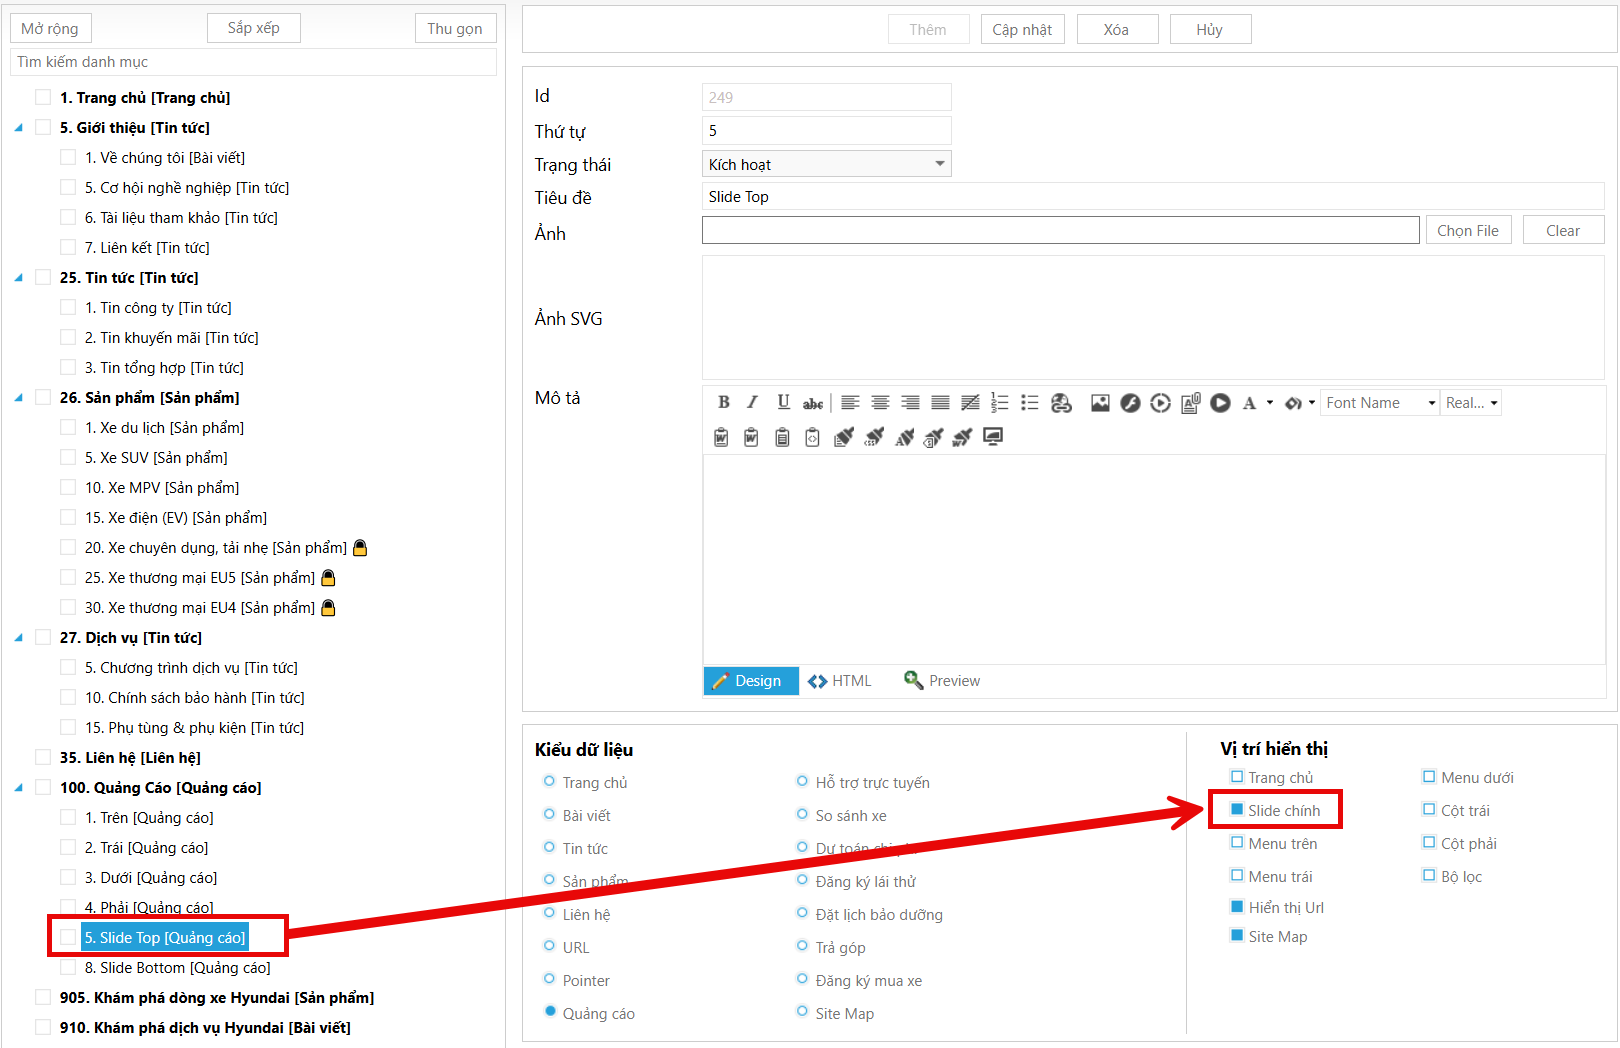This screenshot has width=1620, height=1048.
Task: Check the Trang chủ display position box
Action: click(x=1237, y=777)
